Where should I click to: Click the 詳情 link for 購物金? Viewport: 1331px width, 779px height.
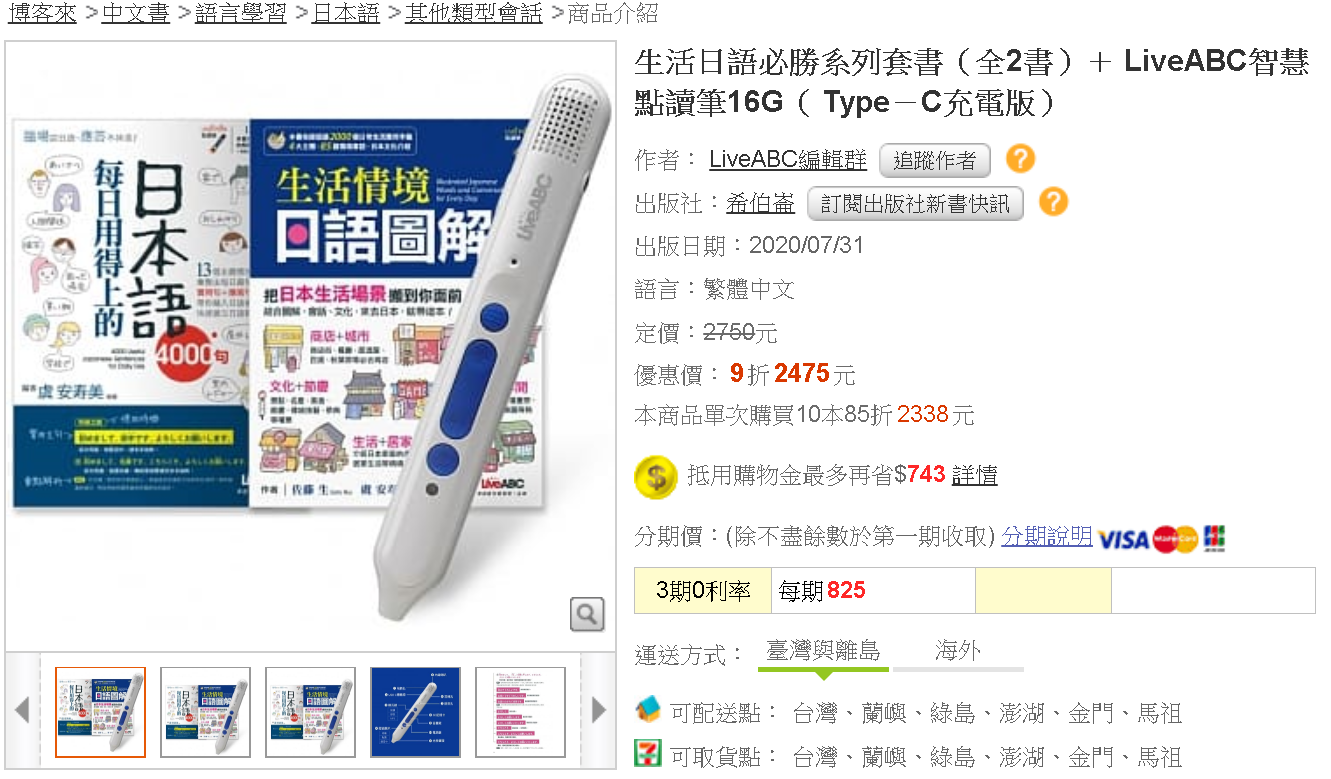[x=974, y=475]
